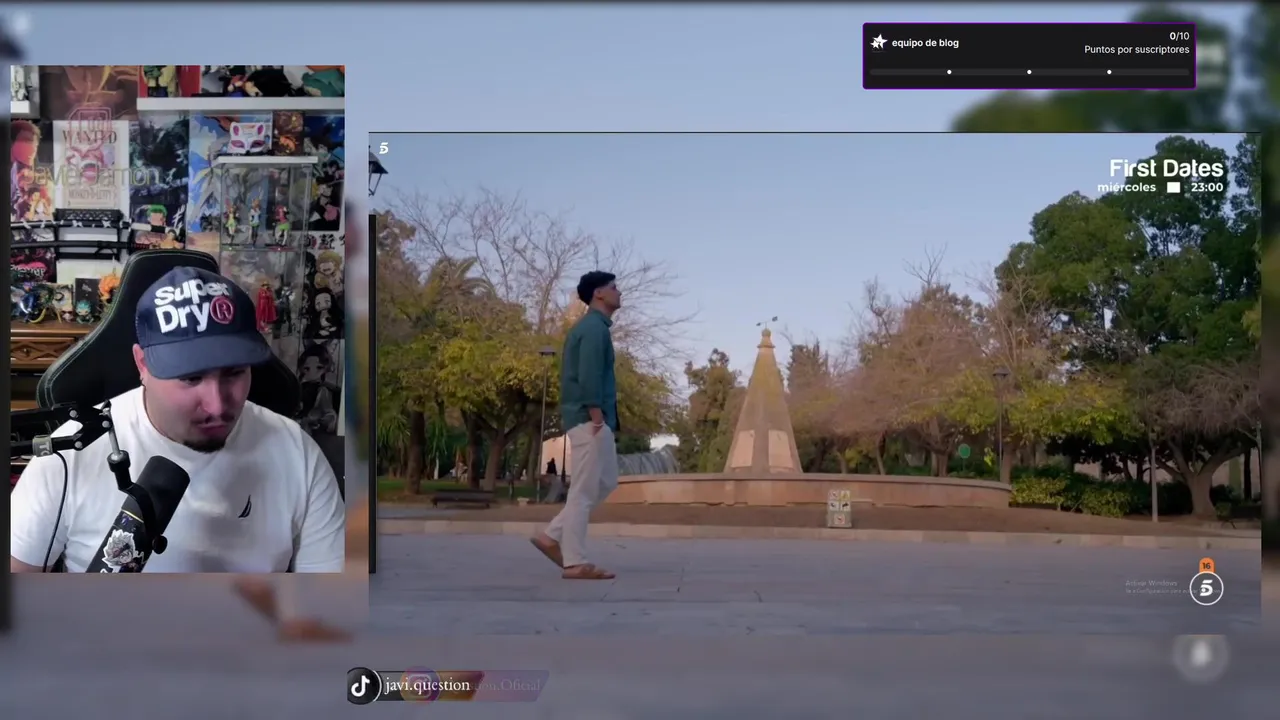Click the javi.question username label
The image size is (1280, 720).
point(427,685)
